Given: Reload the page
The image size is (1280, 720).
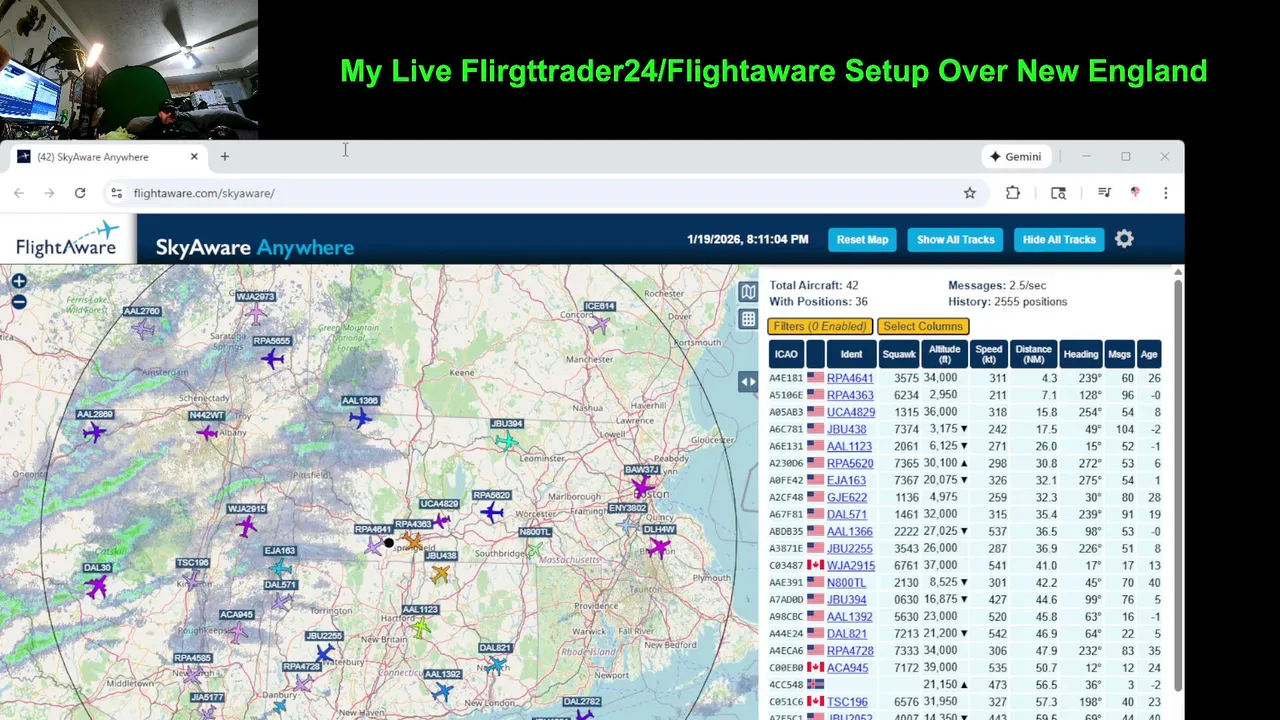Looking at the screenshot, I should coord(80,193).
